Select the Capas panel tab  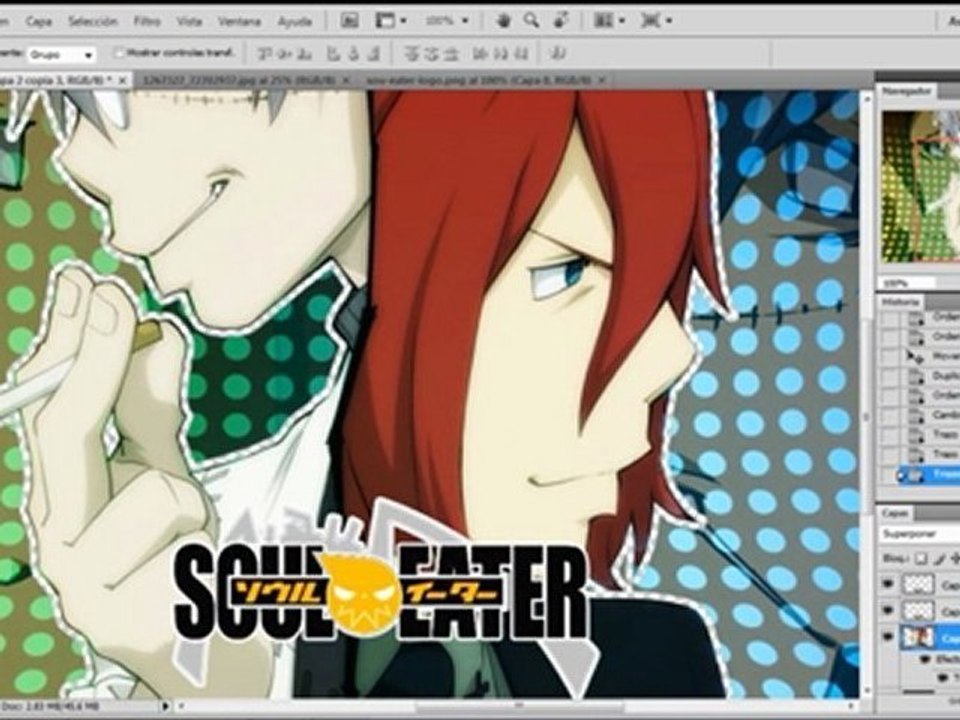click(895, 512)
